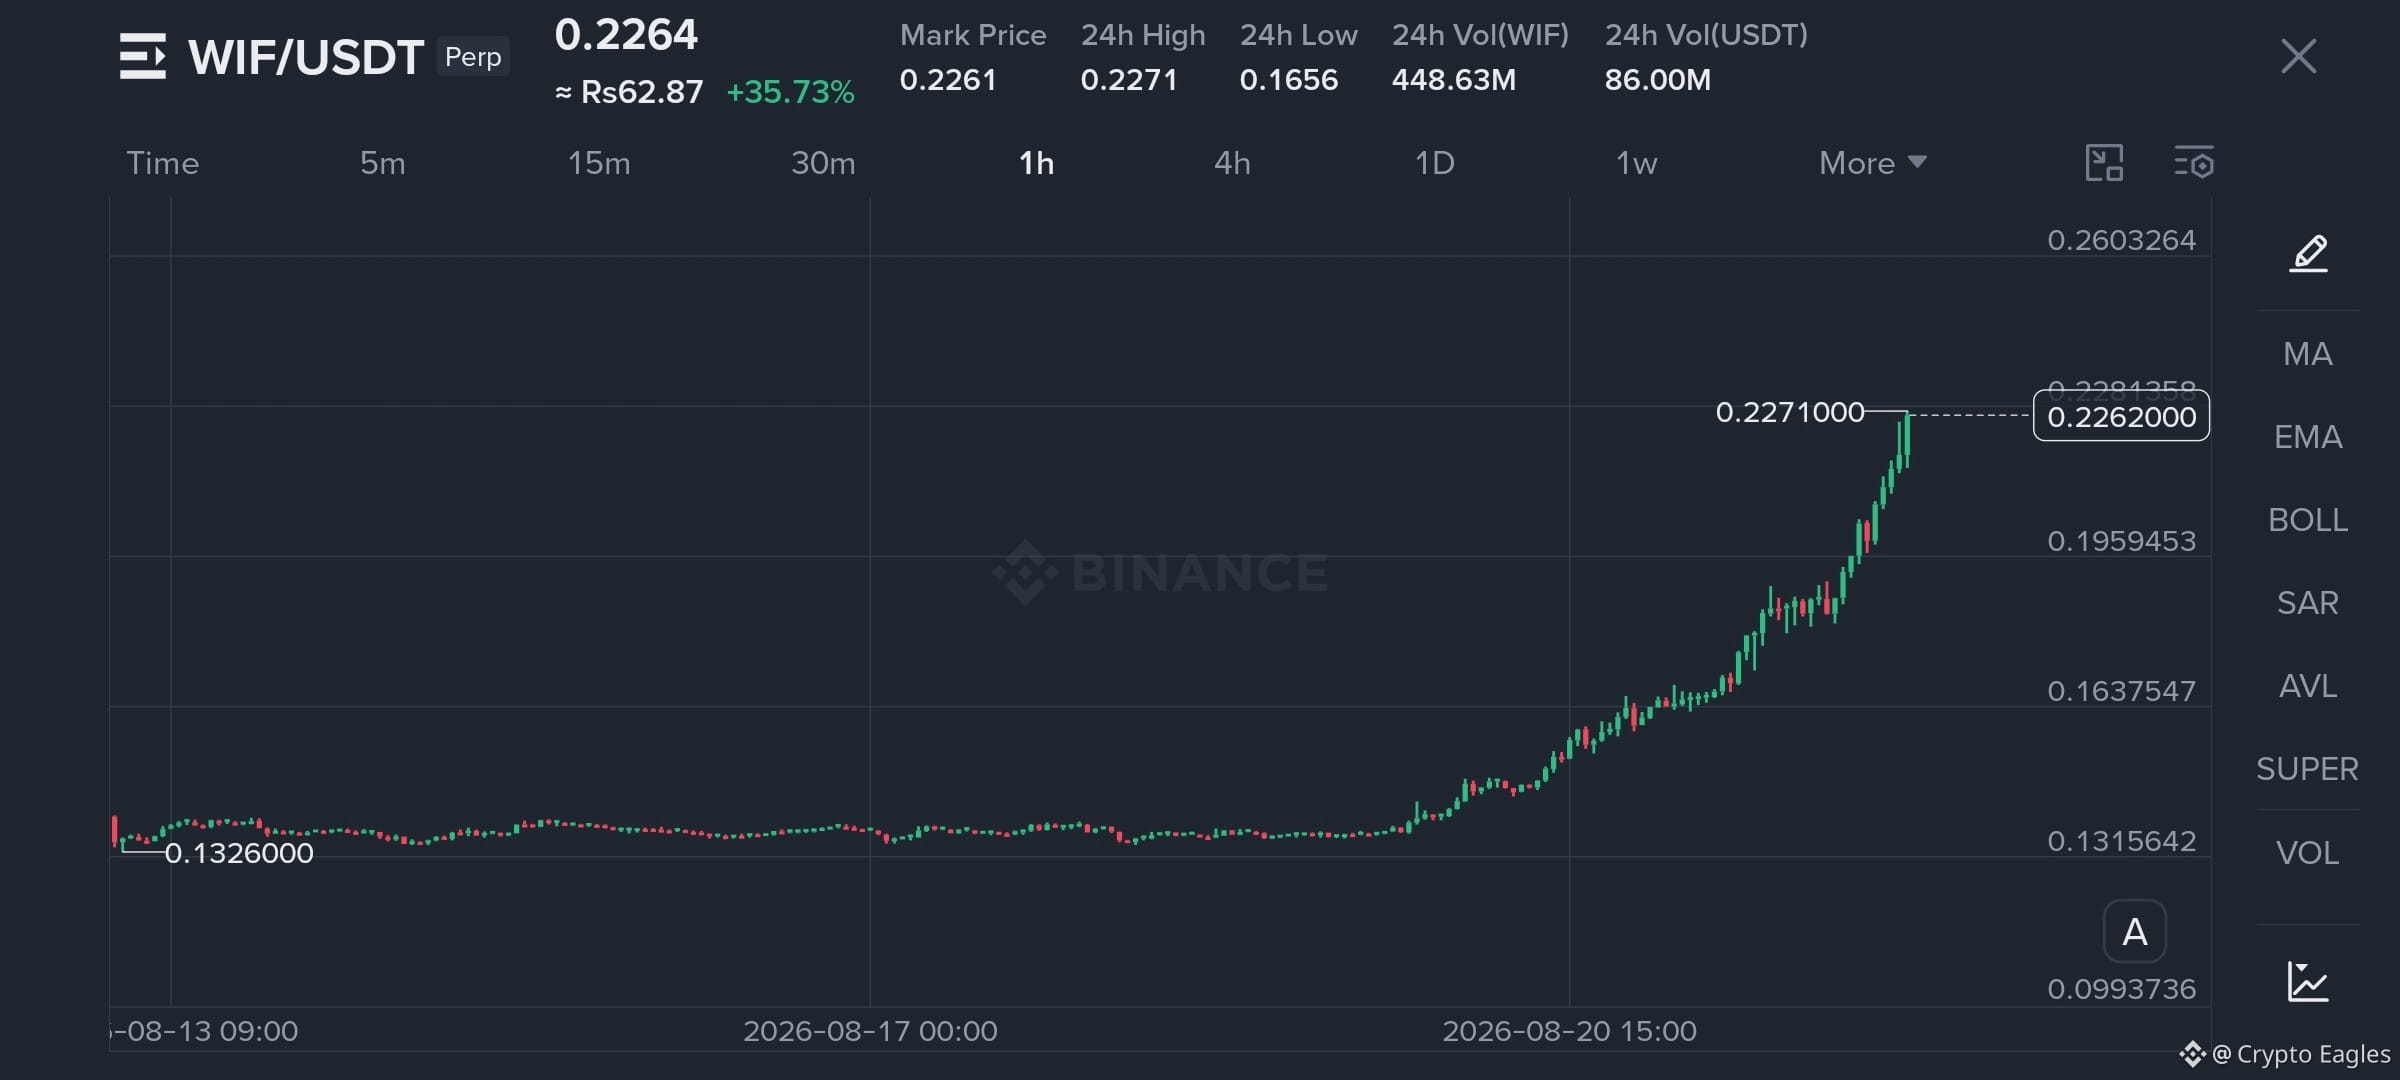Click the 24h Vol(WIF) value 448.63M
The height and width of the screenshot is (1080, 2400).
1454,80
